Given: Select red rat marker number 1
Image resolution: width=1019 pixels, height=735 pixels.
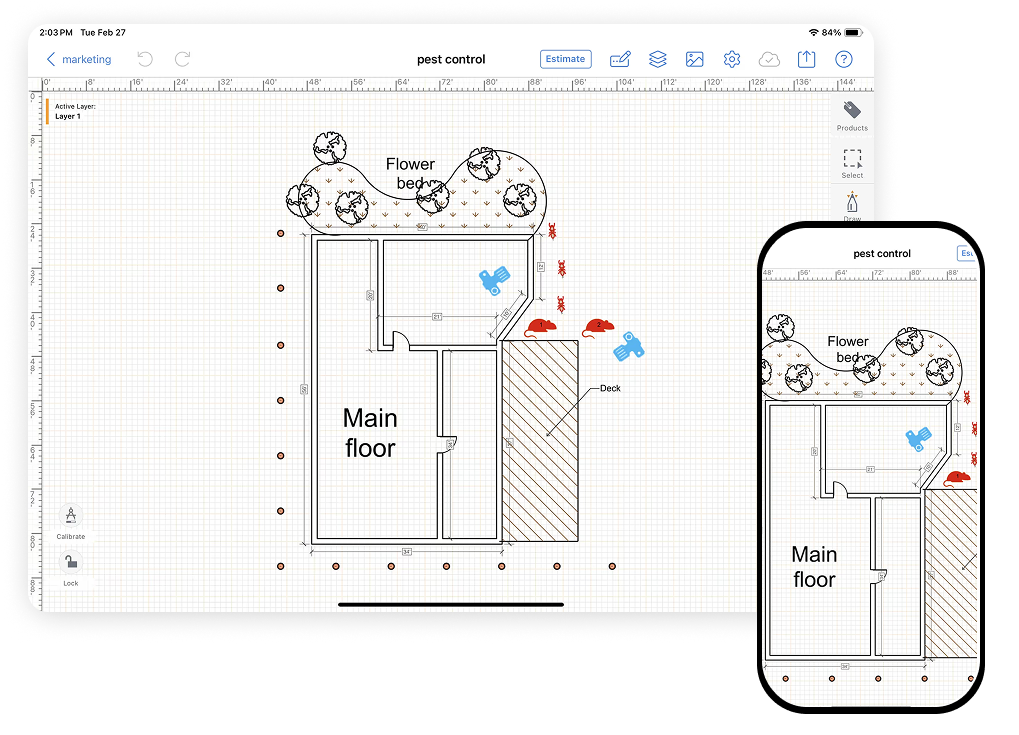Looking at the screenshot, I should tap(541, 328).
